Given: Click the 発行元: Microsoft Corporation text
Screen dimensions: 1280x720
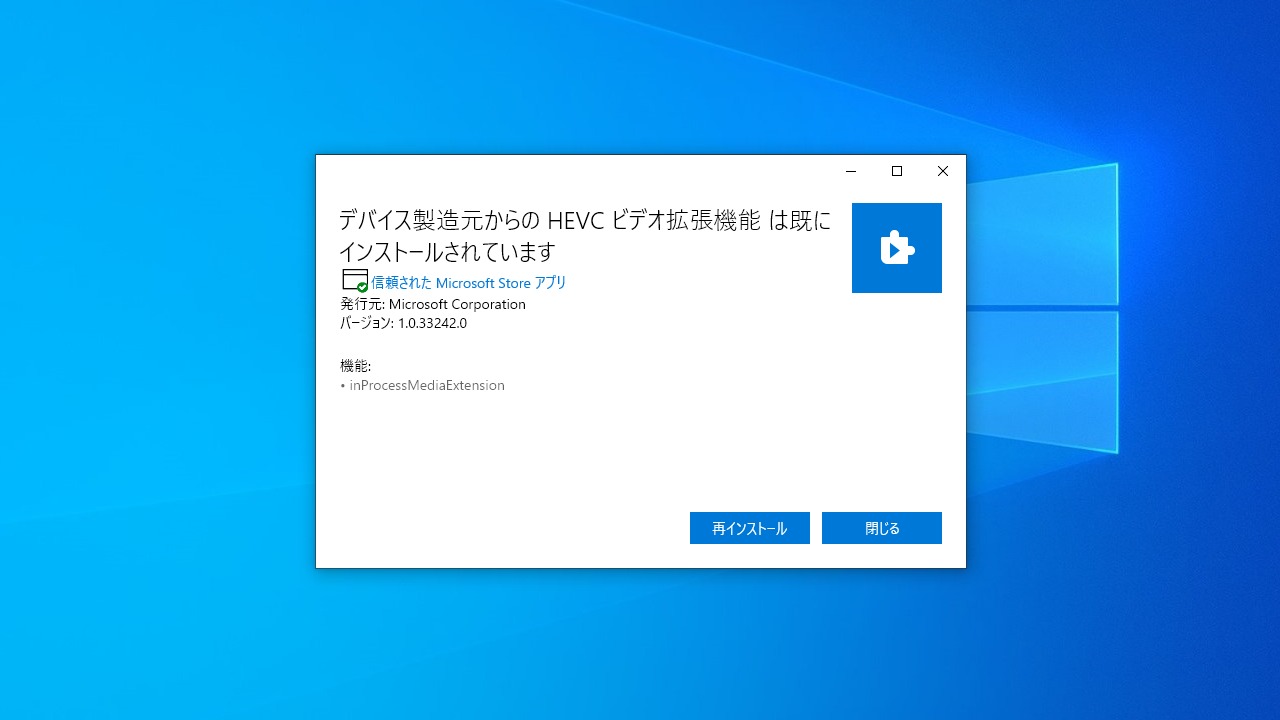Looking at the screenshot, I should [433, 304].
